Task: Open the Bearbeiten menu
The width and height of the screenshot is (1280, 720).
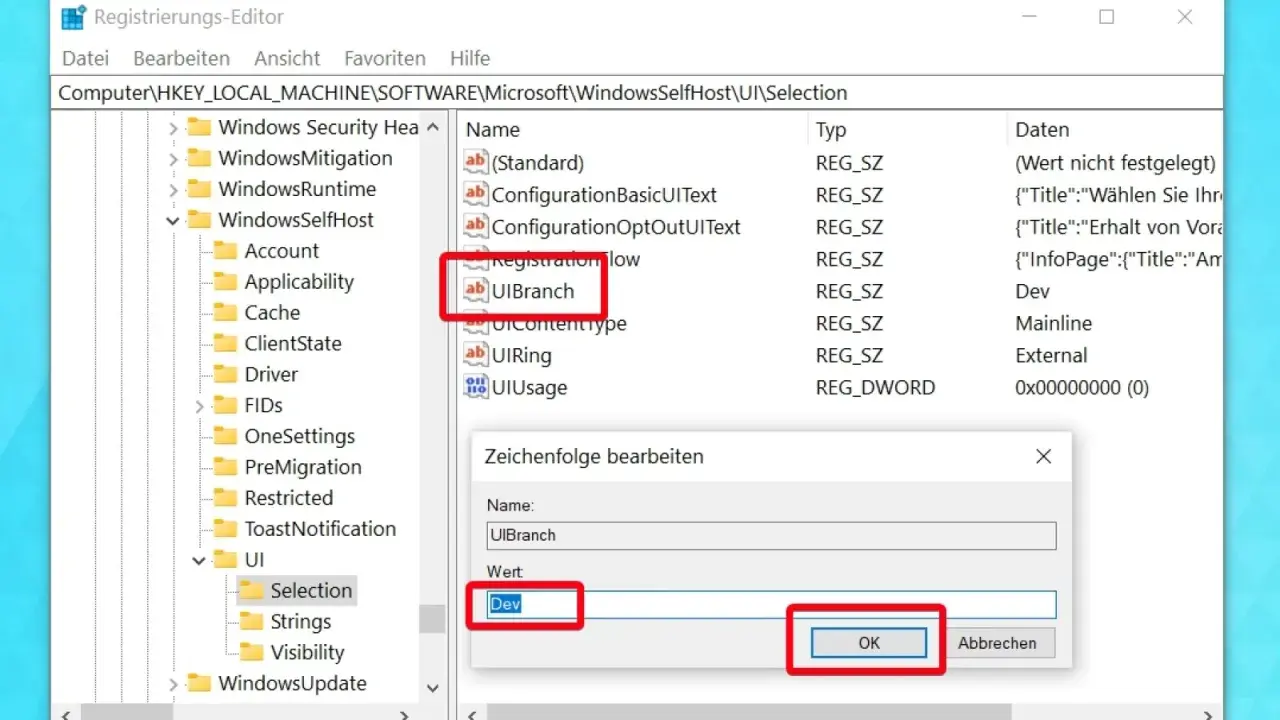Action: 181,58
